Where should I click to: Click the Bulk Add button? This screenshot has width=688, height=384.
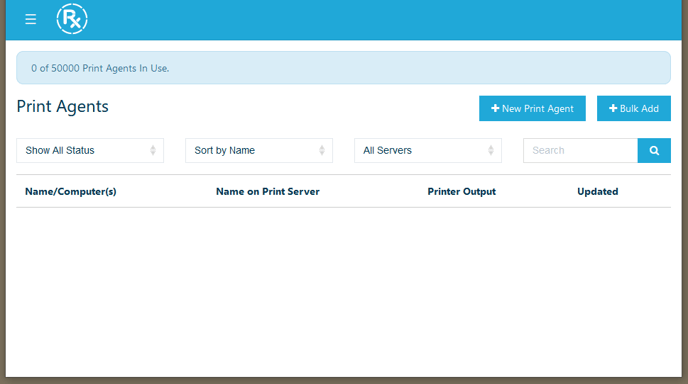coord(634,108)
